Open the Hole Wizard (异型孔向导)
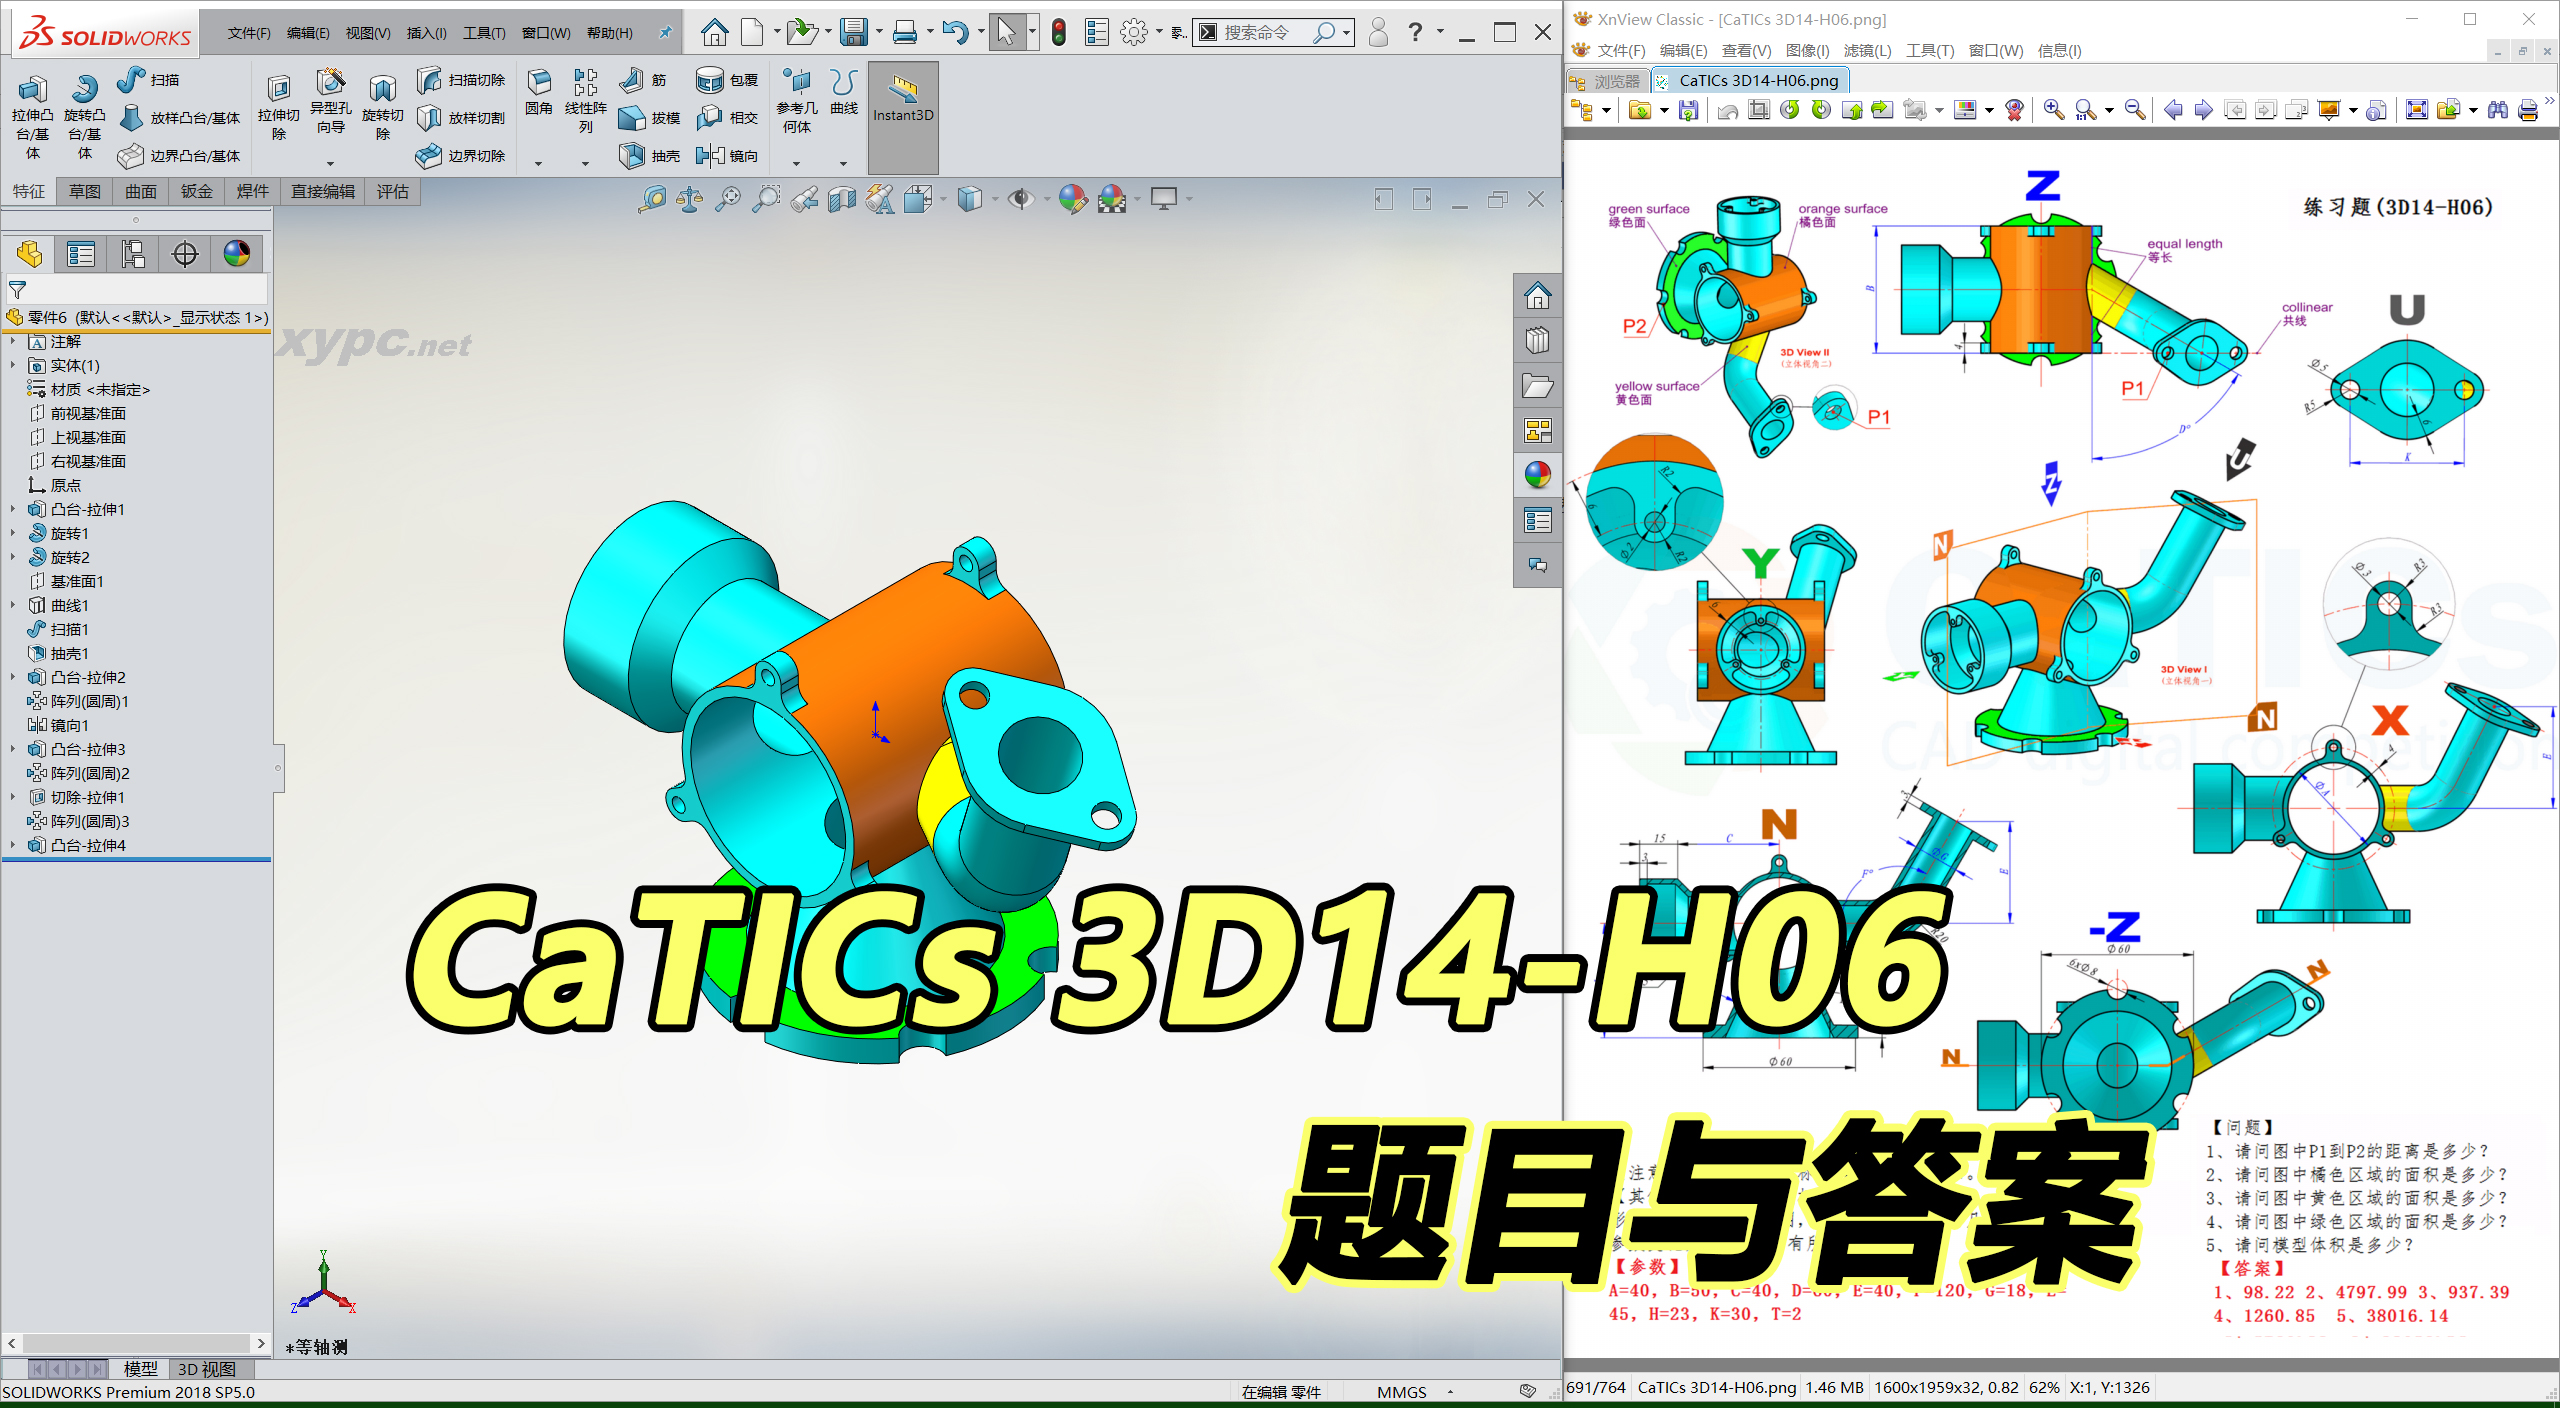The image size is (2560, 1408). 331,100
